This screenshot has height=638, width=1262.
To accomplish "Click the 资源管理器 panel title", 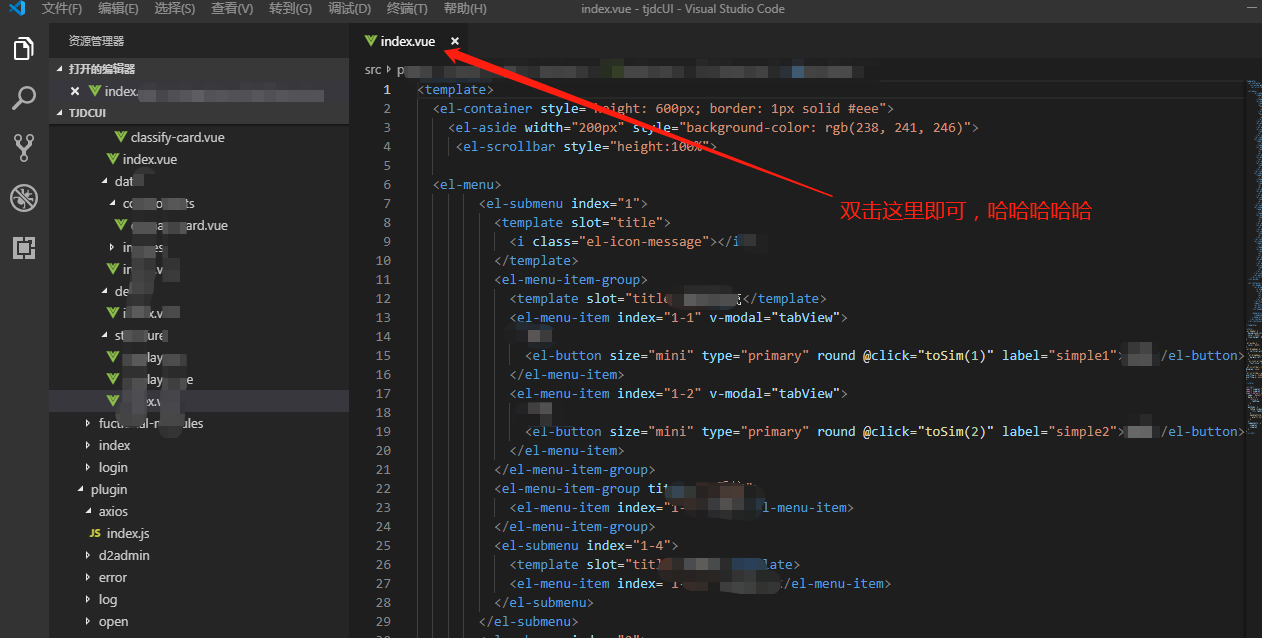I will tap(96, 41).
